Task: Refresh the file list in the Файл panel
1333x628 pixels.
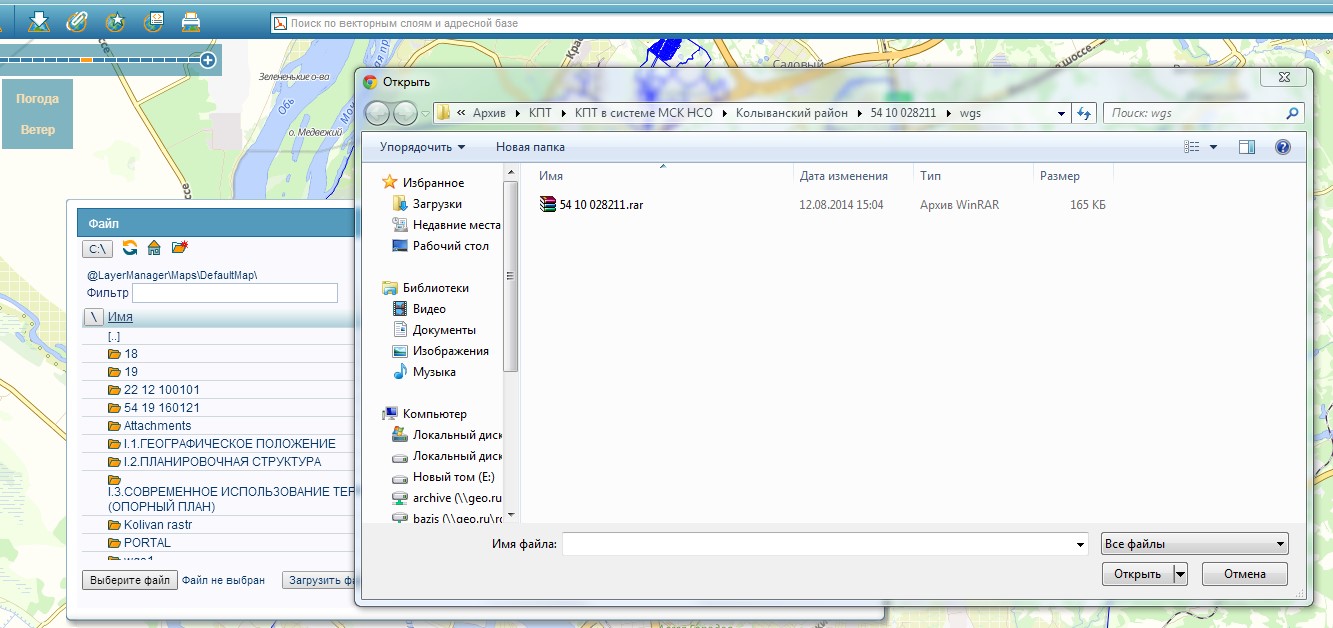Action: [130, 248]
